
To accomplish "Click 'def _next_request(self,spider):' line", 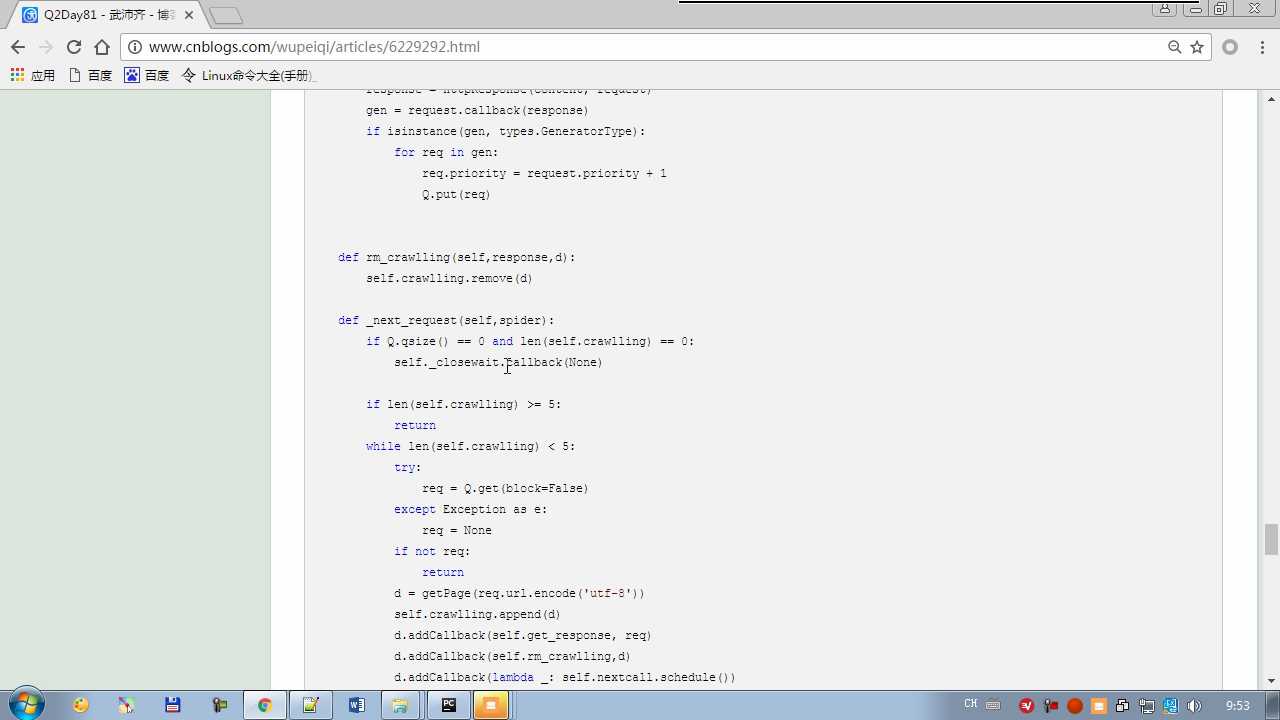I will coord(446,321).
